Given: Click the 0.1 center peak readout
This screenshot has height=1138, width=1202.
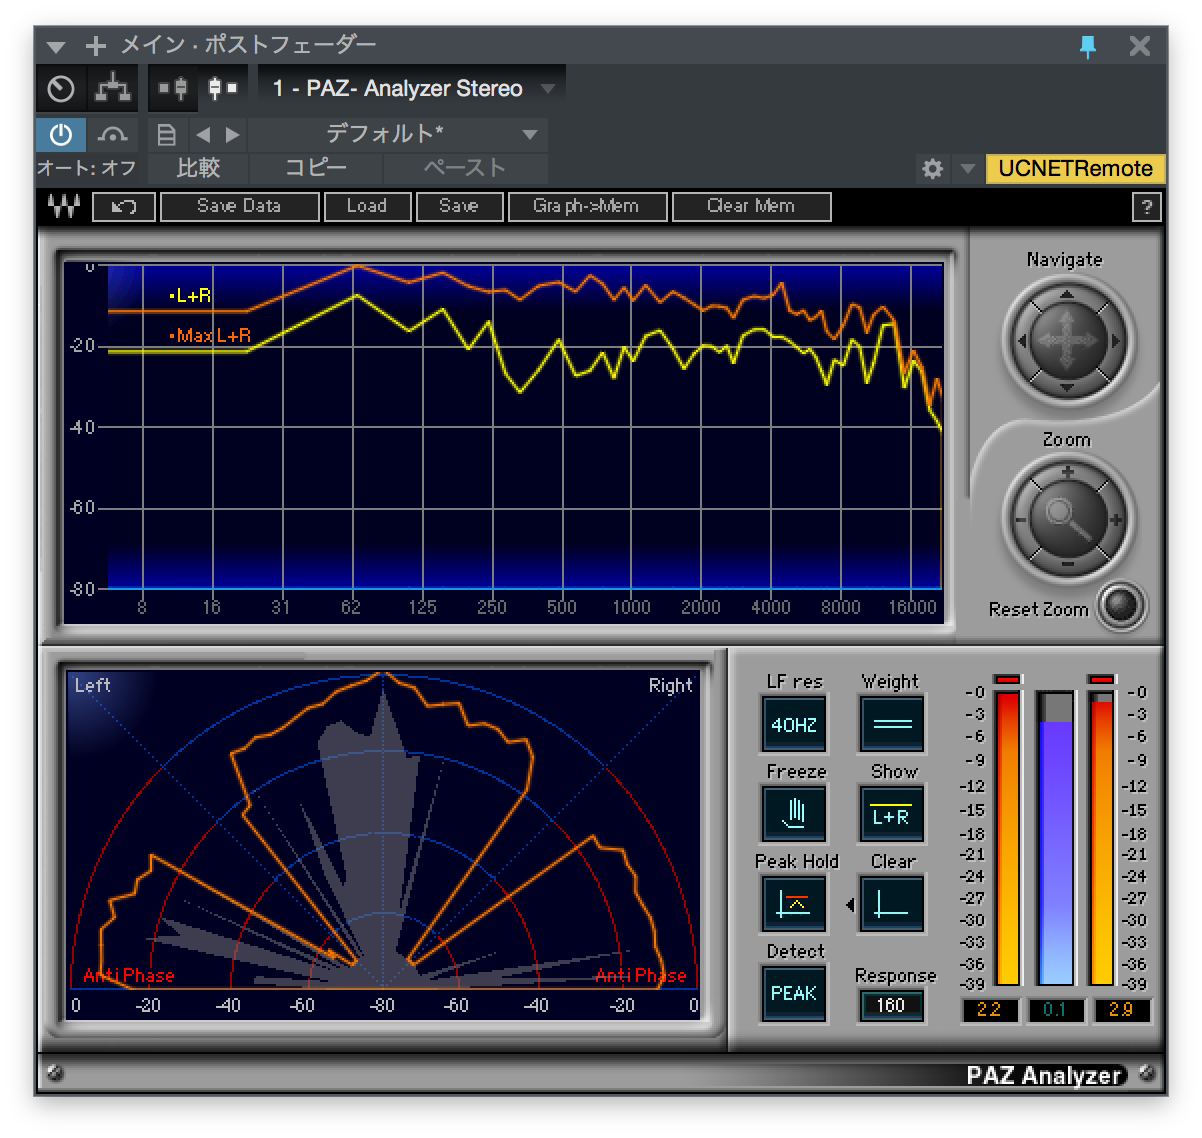Looking at the screenshot, I should [x=1055, y=1009].
